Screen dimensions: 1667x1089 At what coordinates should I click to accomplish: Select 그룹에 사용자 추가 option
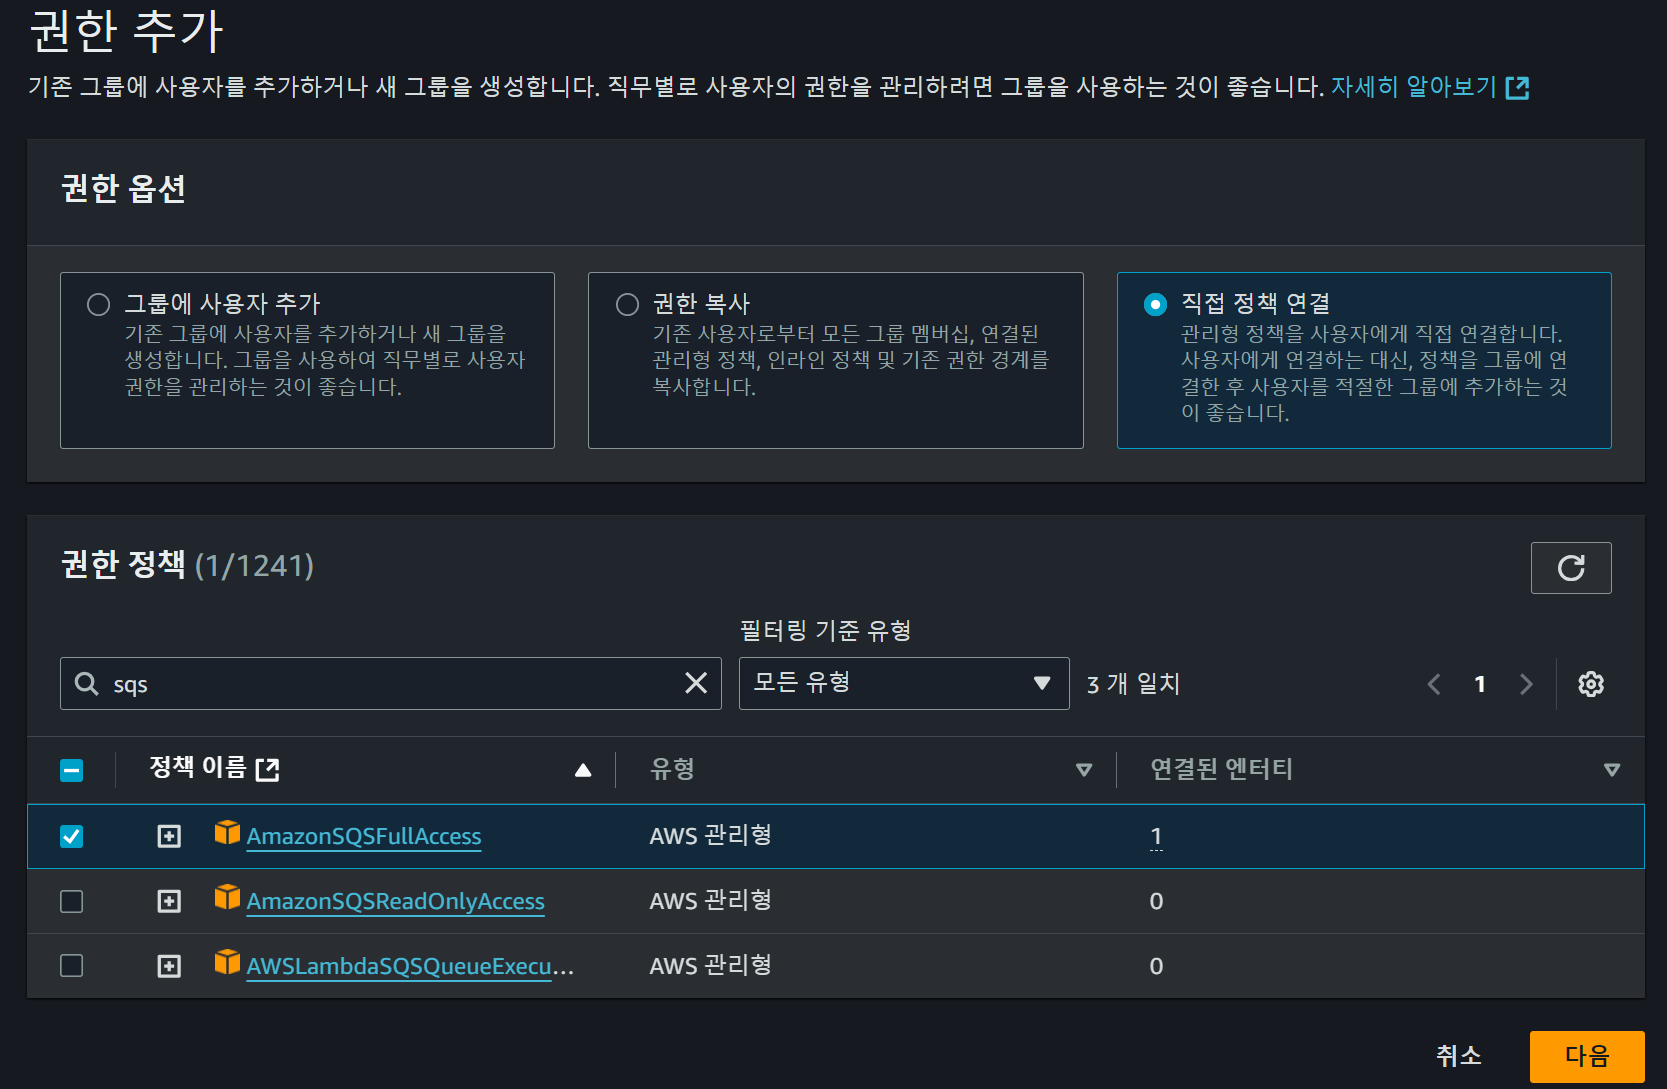pos(98,304)
